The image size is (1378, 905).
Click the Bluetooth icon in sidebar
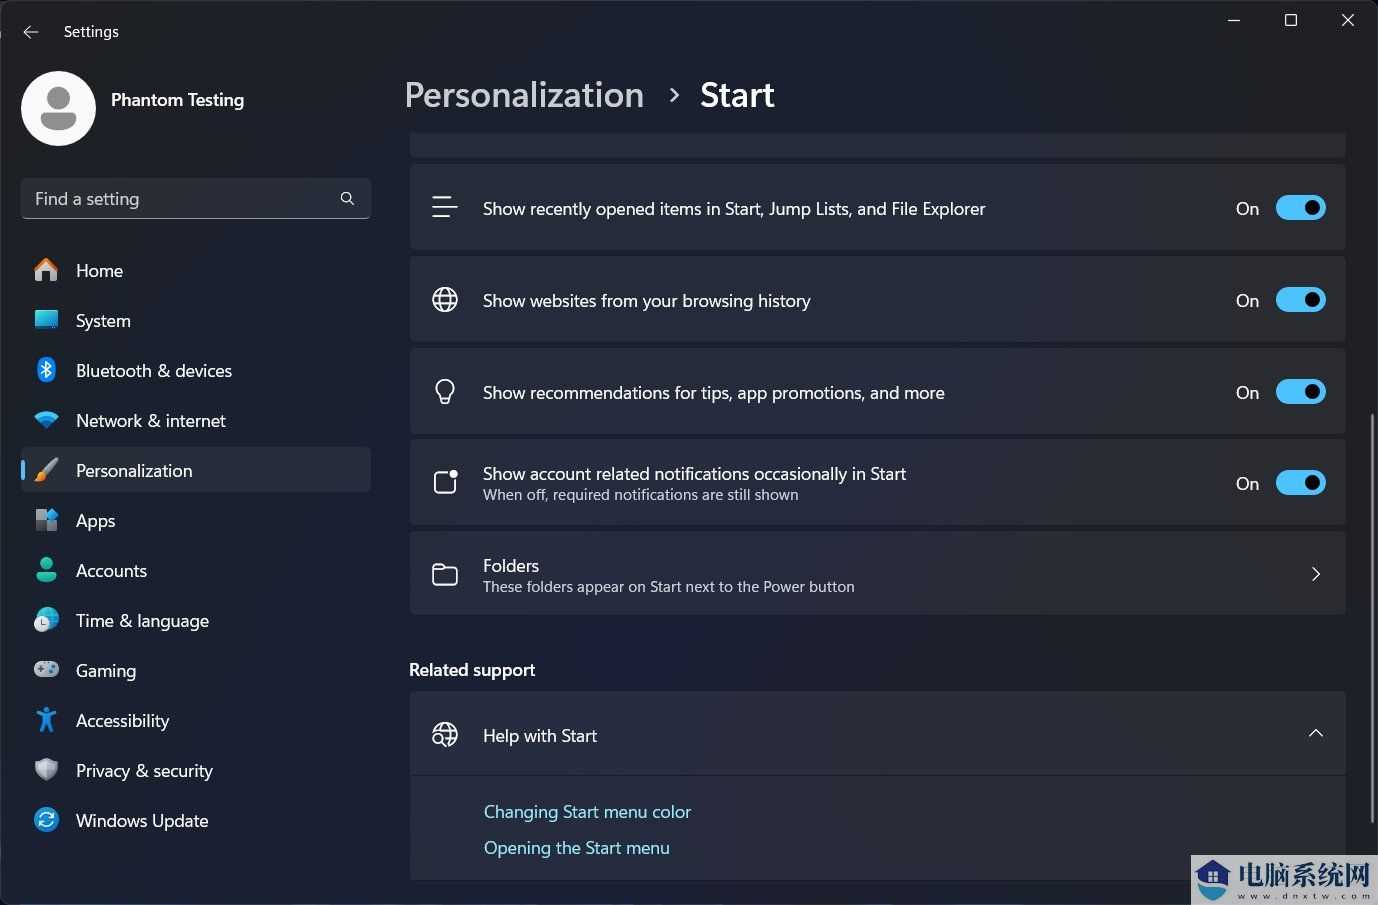(x=46, y=370)
